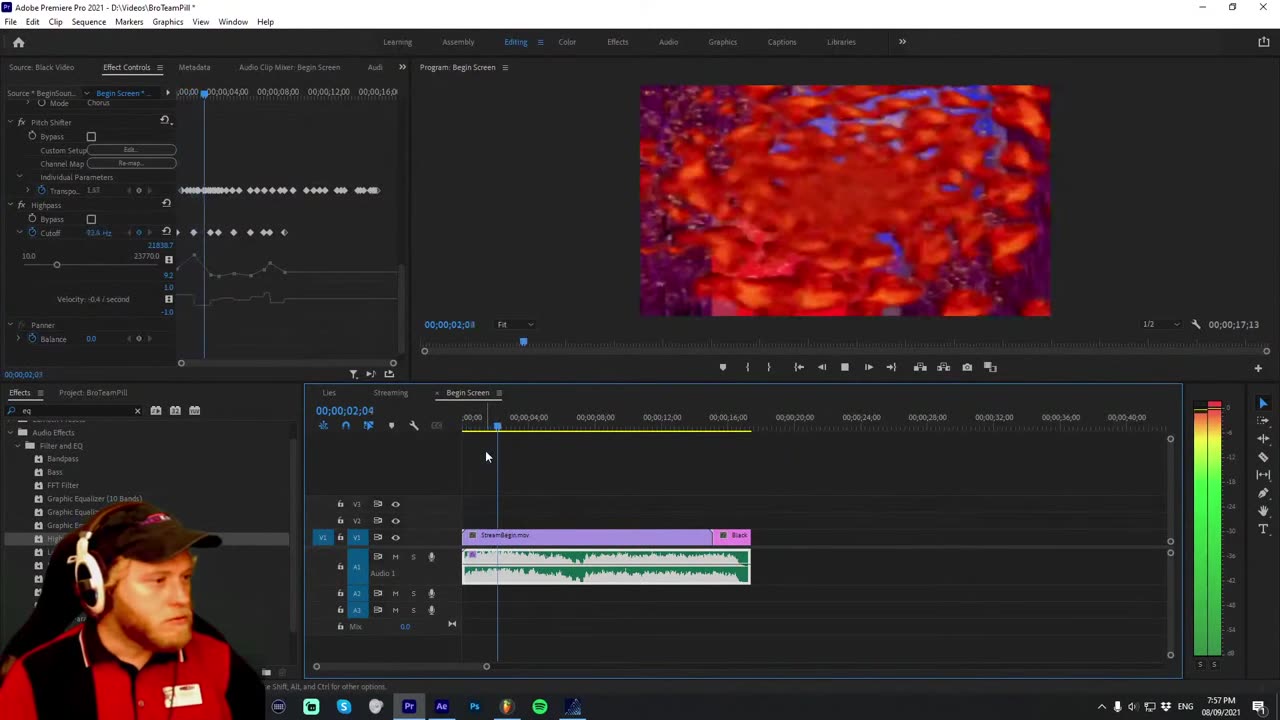Toggle Highpass Bypass checkbox
The image size is (1280, 720).
pyautogui.click(x=91, y=219)
